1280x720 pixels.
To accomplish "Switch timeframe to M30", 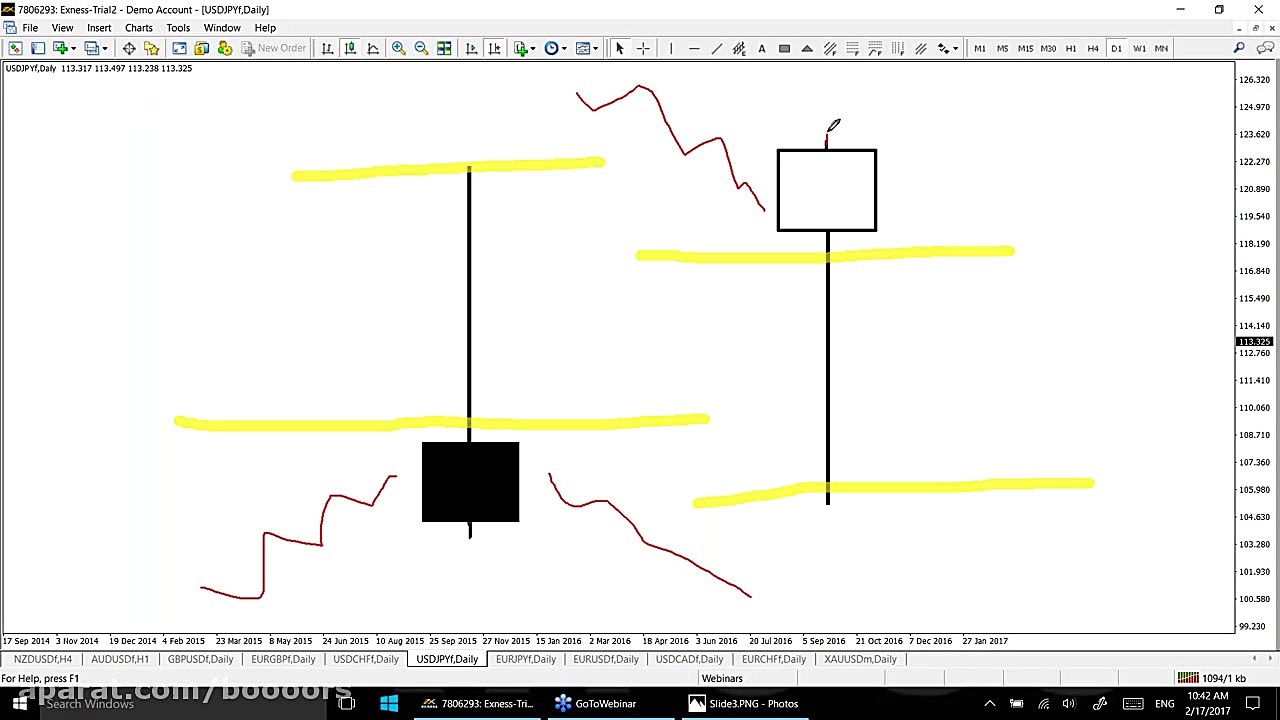I will pos(1048,48).
